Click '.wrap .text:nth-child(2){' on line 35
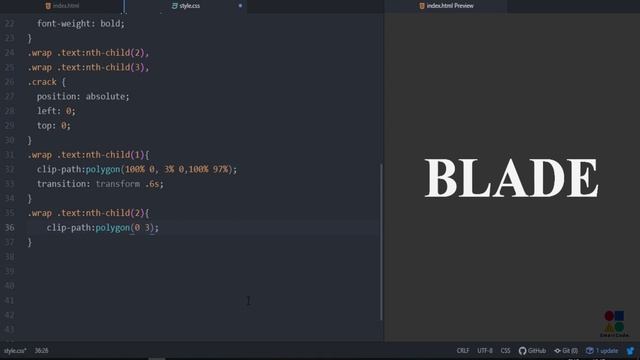Image resolution: width=640 pixels, height=360 pixels. click(x=88, y=213)
